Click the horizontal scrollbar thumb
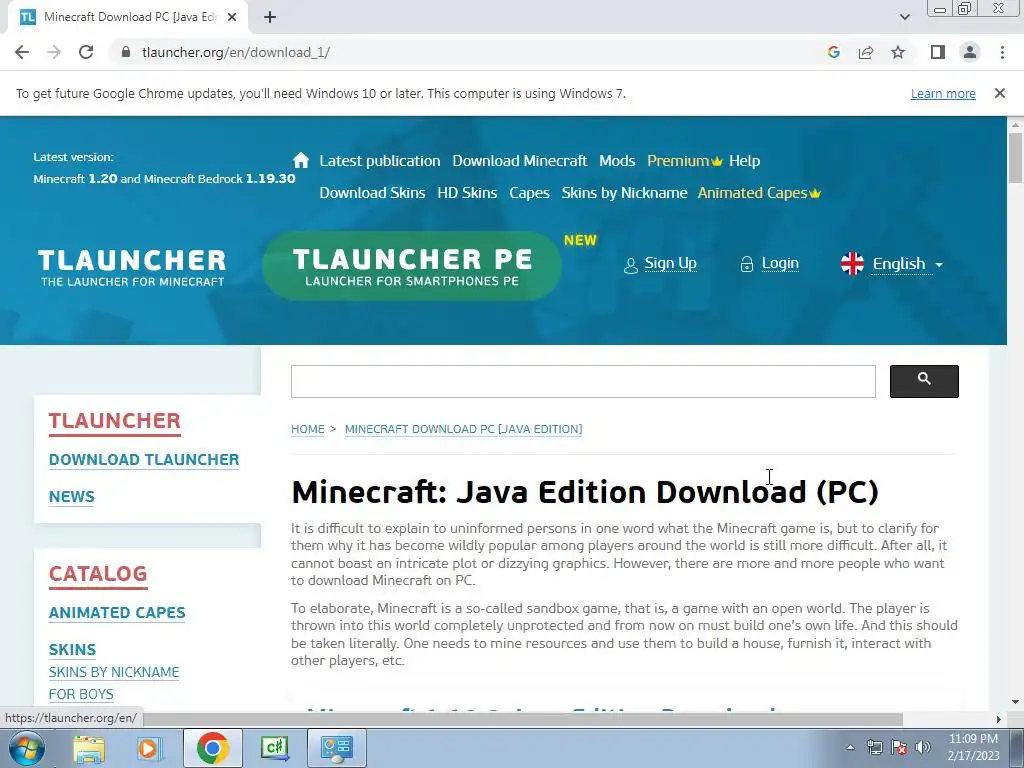This screenshot has height=768, width=1024. [x=522, y=719]
